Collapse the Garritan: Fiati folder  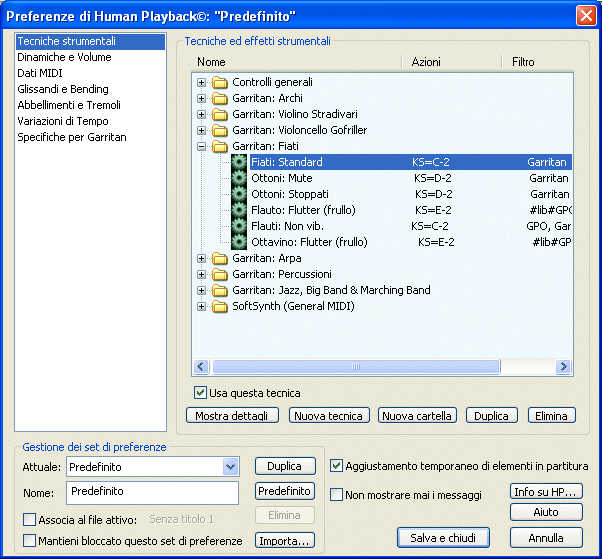202,146
